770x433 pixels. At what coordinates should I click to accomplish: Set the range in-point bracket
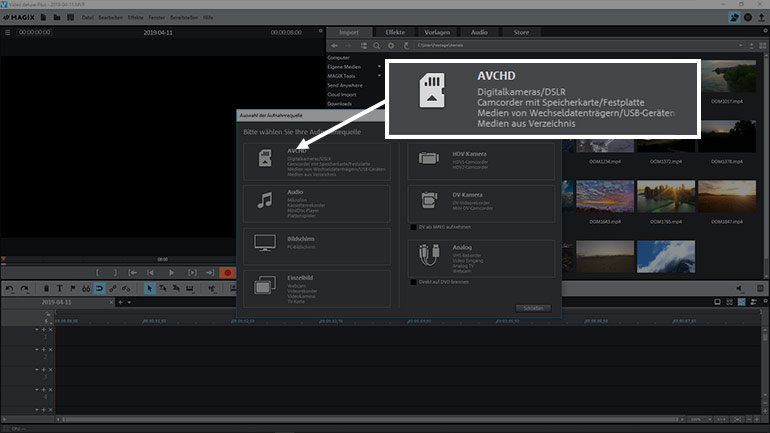click(x=97, y=272)
